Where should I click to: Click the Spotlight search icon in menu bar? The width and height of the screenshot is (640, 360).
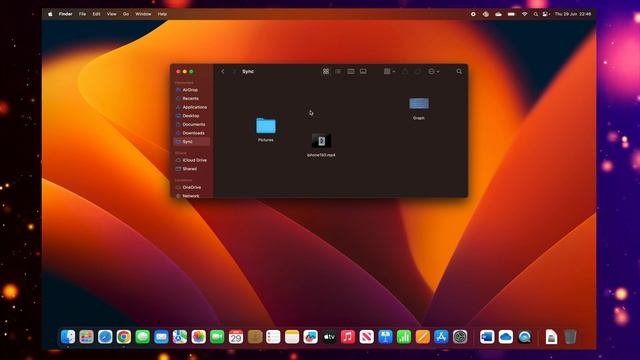[x=536, y=14]
